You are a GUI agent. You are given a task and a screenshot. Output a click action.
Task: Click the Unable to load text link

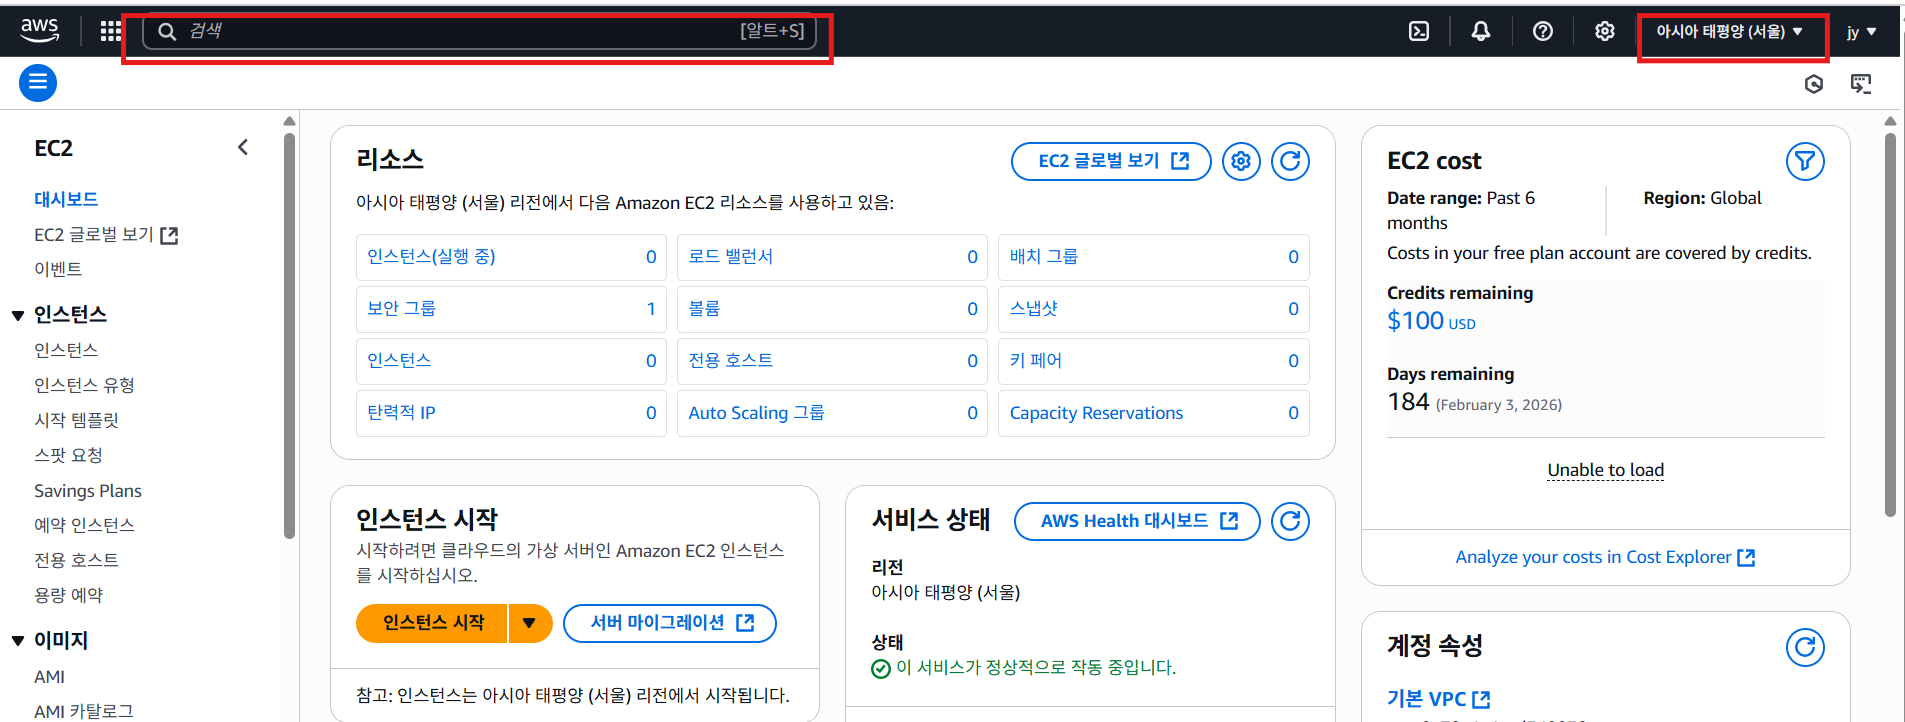click(1605, 470)
